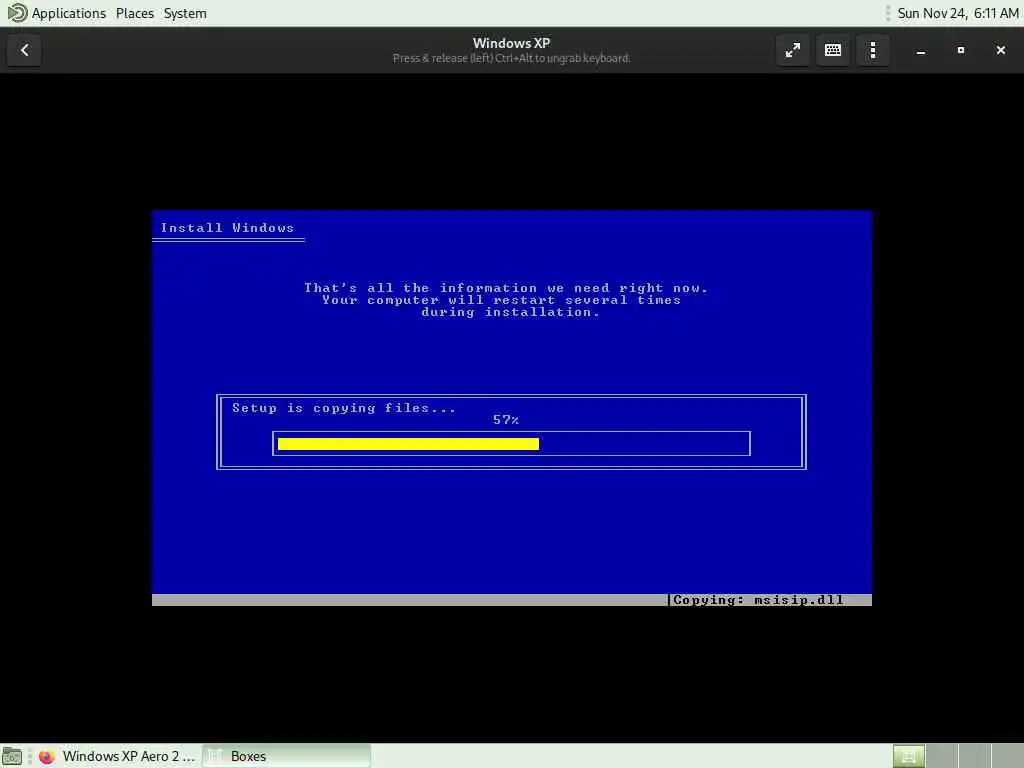The height and width of the screenshot is (768, 1024).
Task: Open the Sun Nov 24 clock
Action: pos(957,13)
